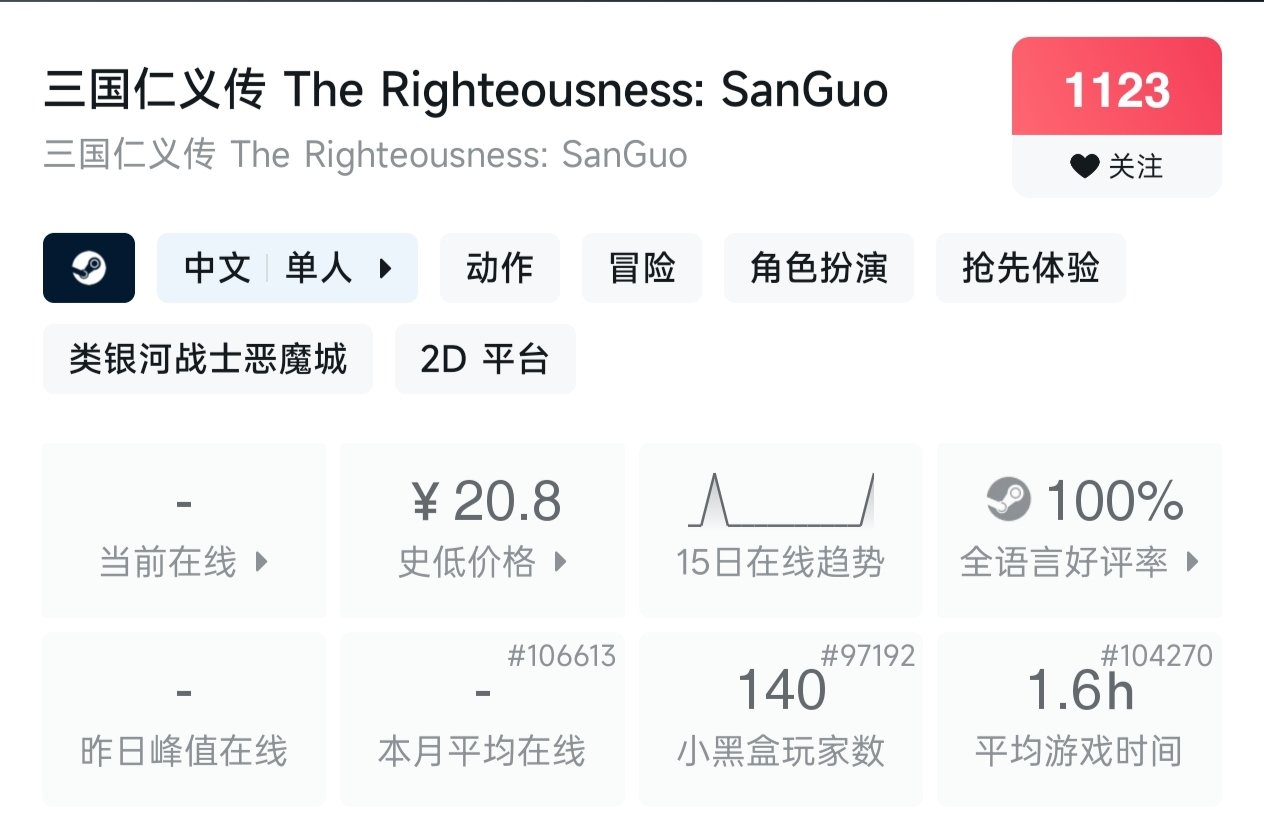
Task: Open the 抢先体验 tag
Action: tap(1031, 268)
